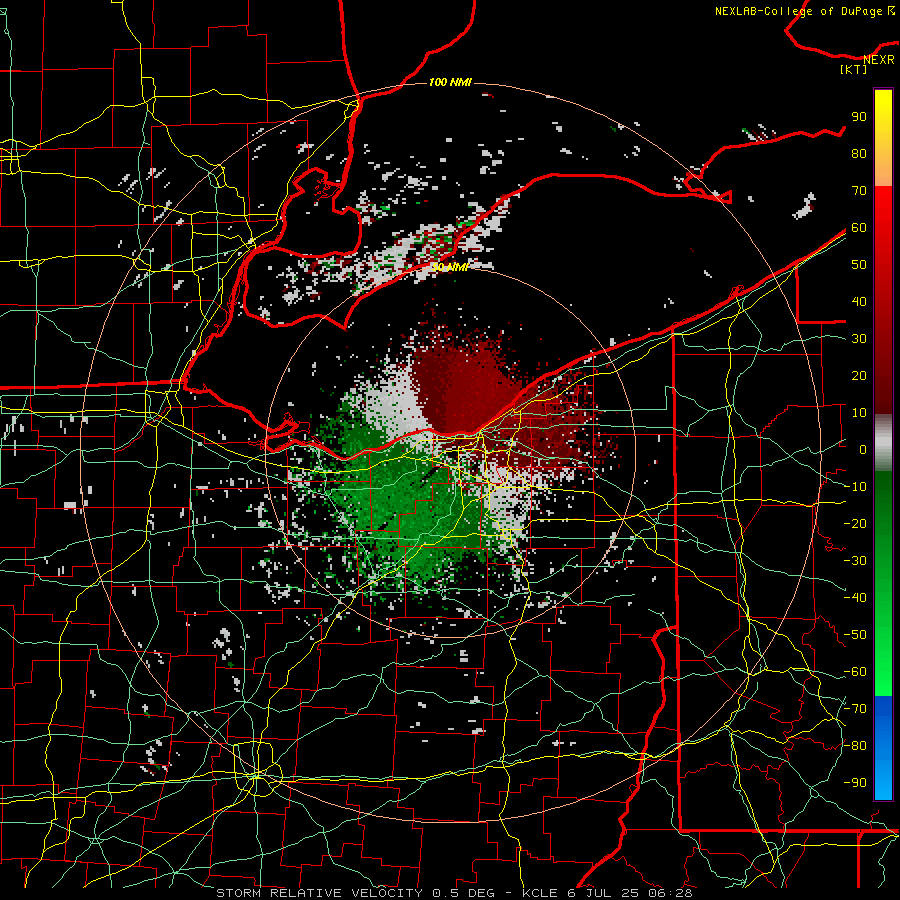Click the -70 legend value
The image size is (900, 900).
[x=855, y=709]
